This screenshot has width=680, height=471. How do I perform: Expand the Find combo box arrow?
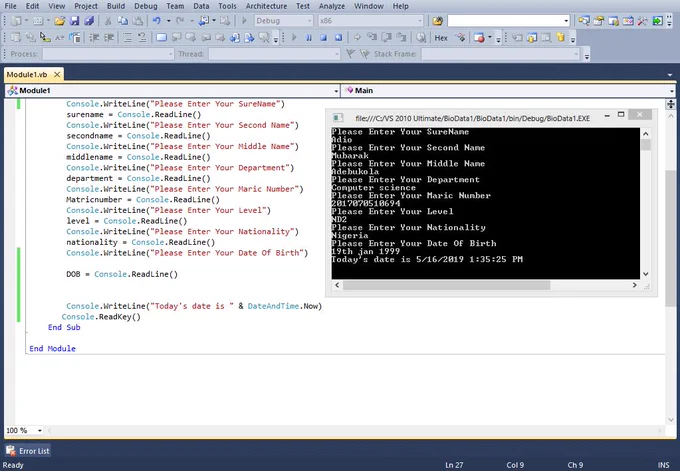(566, 21)
